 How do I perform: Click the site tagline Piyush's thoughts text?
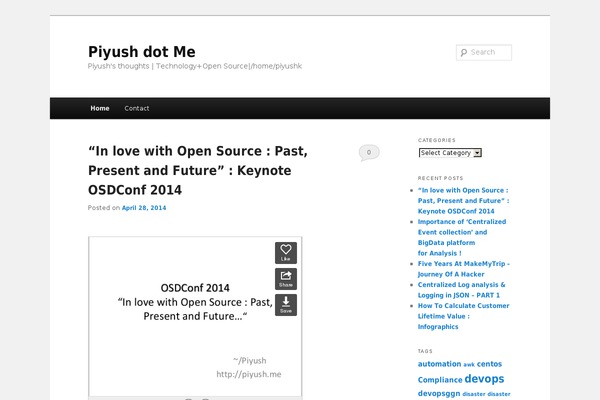(195, 66)
